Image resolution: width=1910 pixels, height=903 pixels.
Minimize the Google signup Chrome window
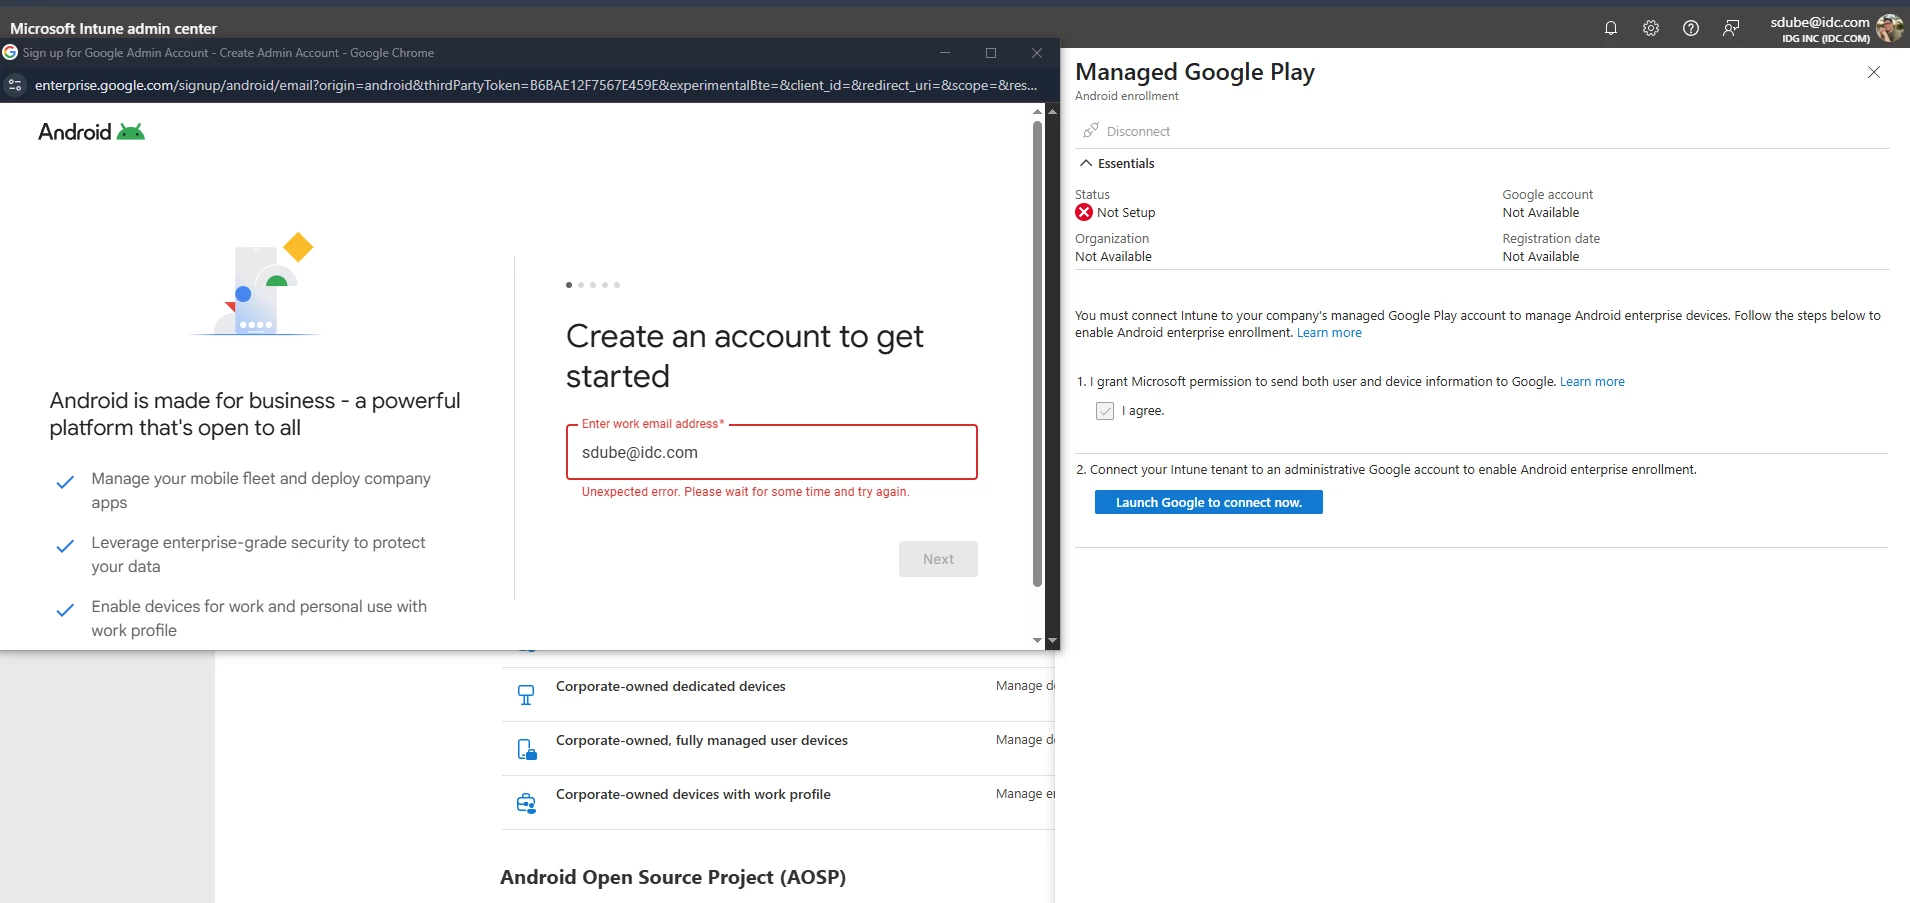945,53
